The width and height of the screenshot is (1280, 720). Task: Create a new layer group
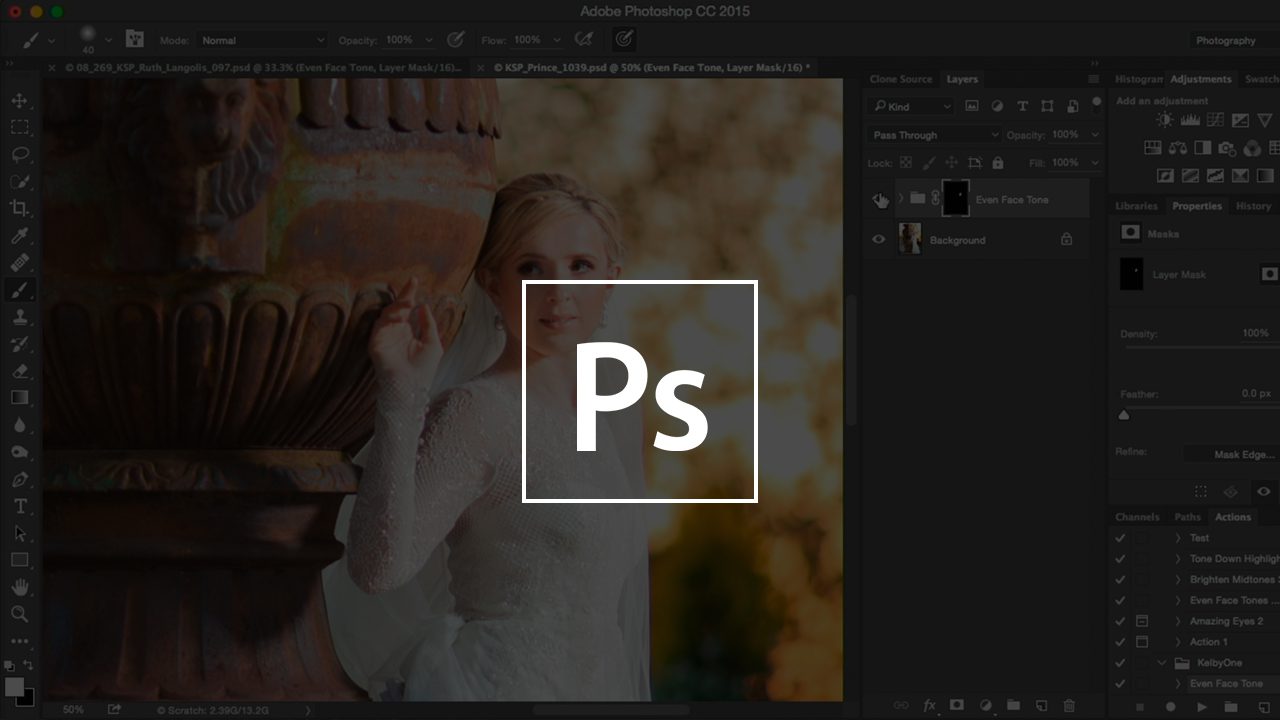(x=1013, y=705)
